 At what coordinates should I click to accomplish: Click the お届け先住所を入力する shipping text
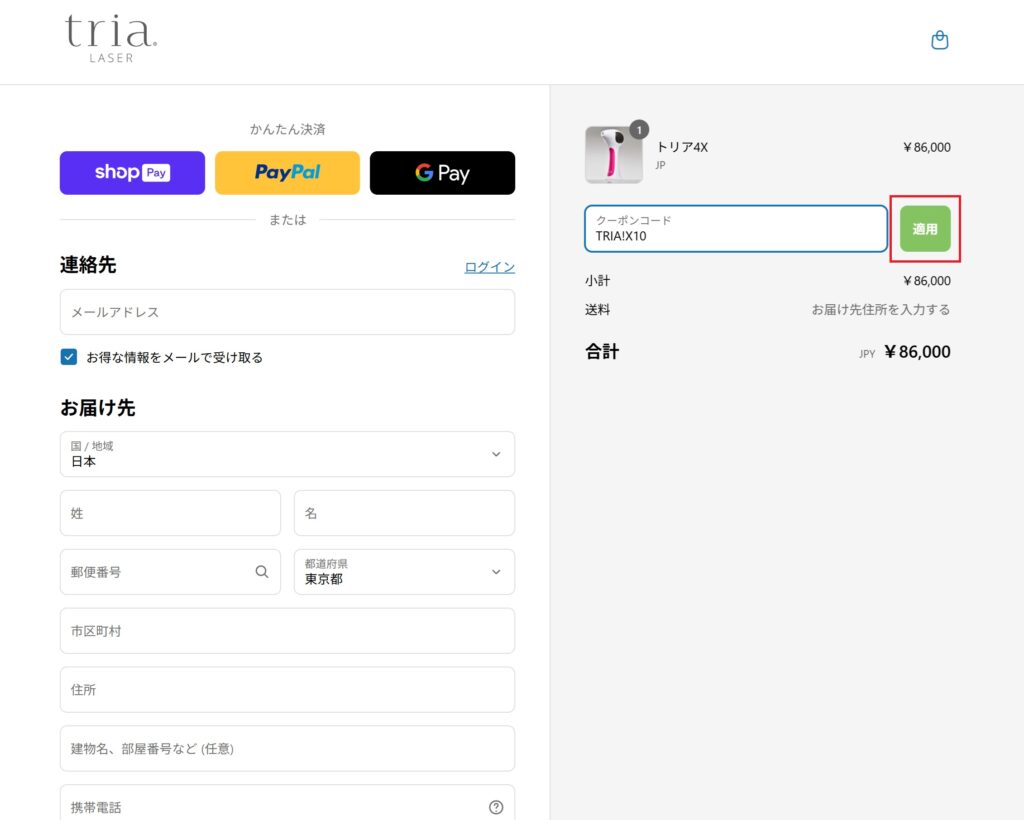pyautogui.click(x=880, y=309)
